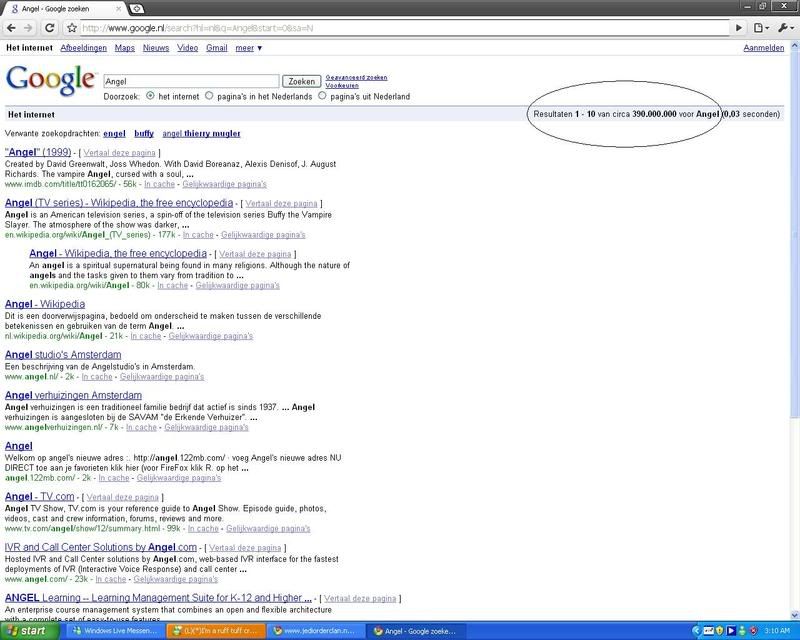Open 'Angel verhuizingen Amsterdam' result
This screenshot has height=640, width=800.
pyautogui.click(x=73, y=395)
